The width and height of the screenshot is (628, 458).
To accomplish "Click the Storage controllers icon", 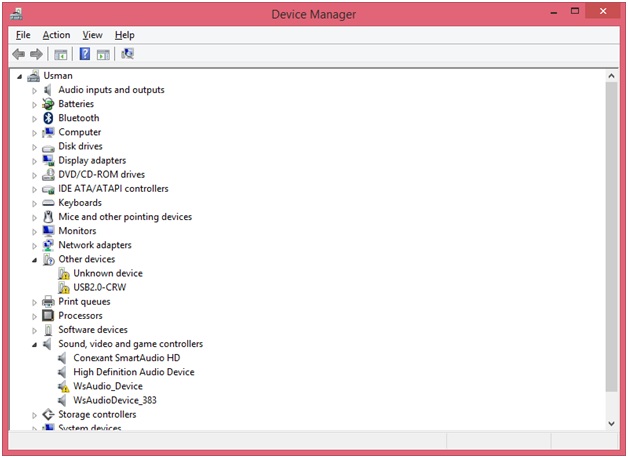I will [x=48, y=414].
